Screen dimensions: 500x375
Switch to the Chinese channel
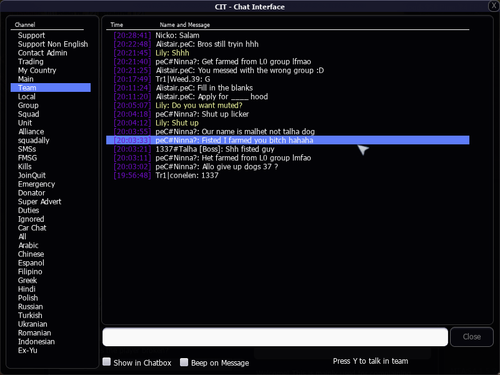pyautogui.click(x=31, y=254)
